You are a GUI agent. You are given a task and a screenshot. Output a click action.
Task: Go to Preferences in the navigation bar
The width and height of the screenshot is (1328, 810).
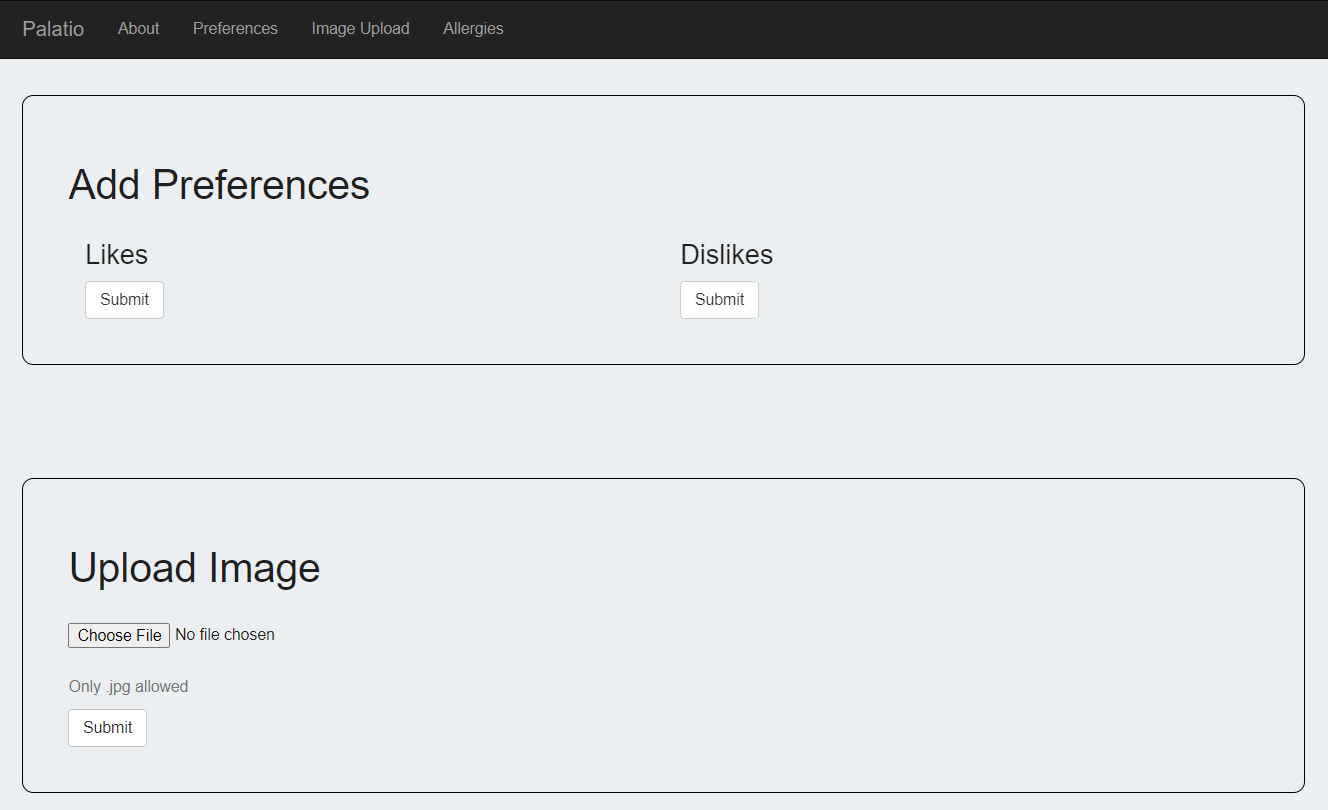point(235,29)
